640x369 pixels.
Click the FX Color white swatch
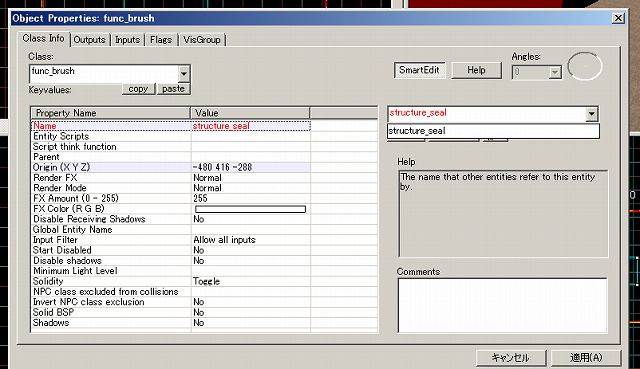[250, 209]
